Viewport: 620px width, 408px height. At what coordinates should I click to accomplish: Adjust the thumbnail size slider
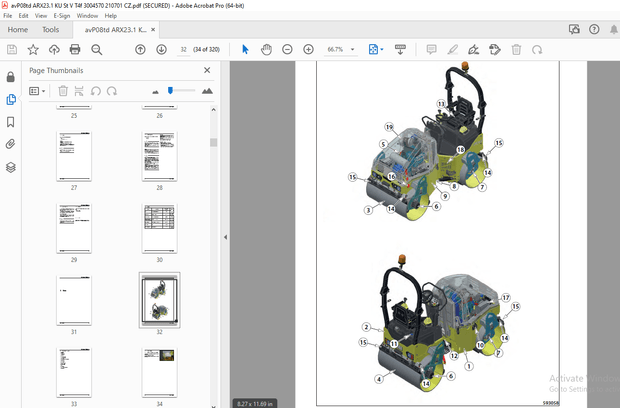click(172, 91)
